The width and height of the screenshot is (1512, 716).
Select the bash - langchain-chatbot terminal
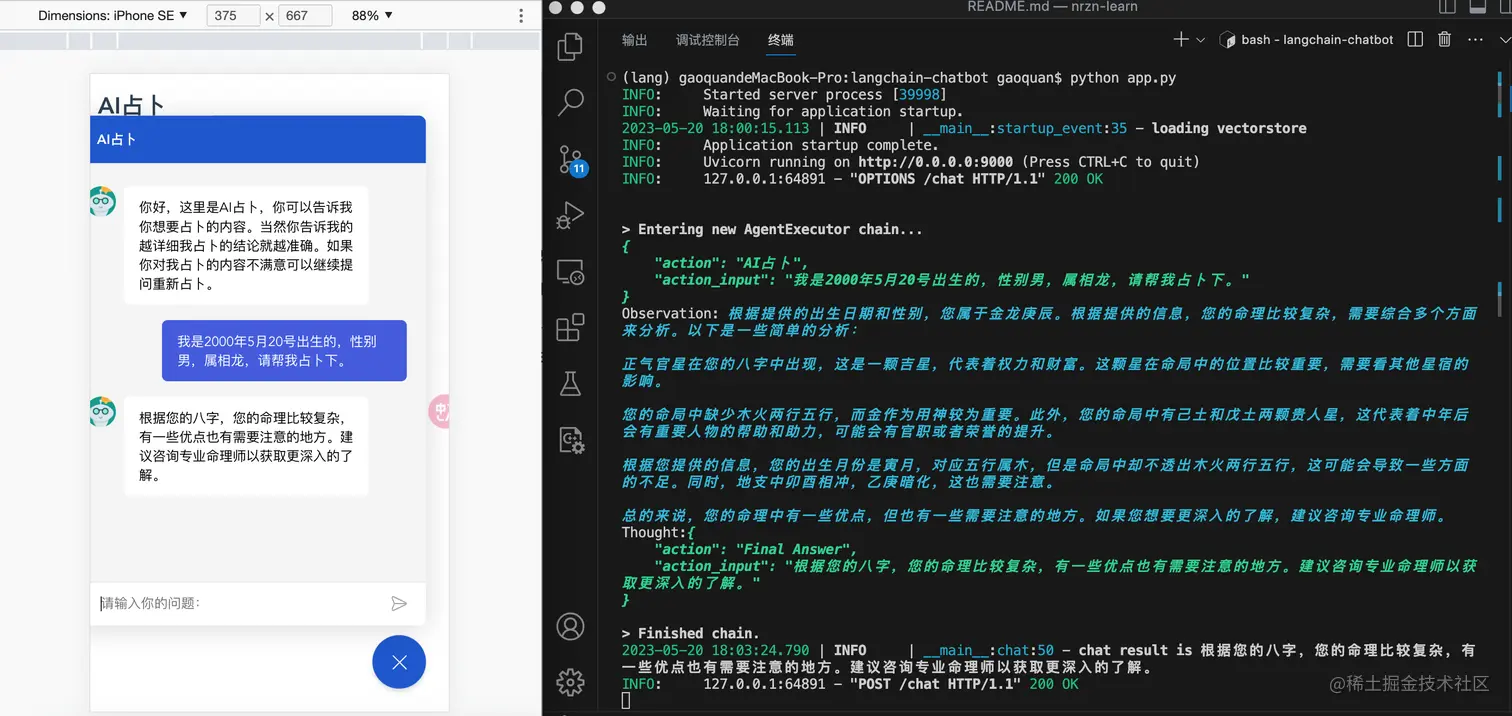coord(1306,40)
